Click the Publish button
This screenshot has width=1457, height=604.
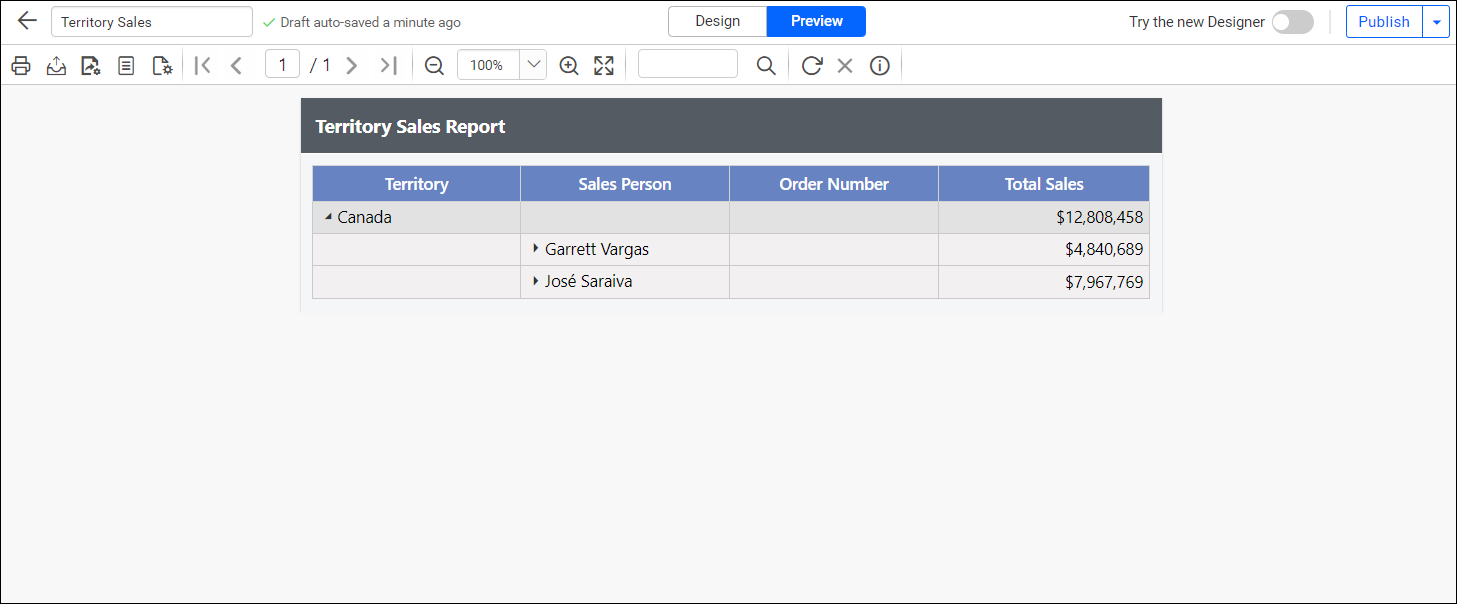(x=1384, y=21)
